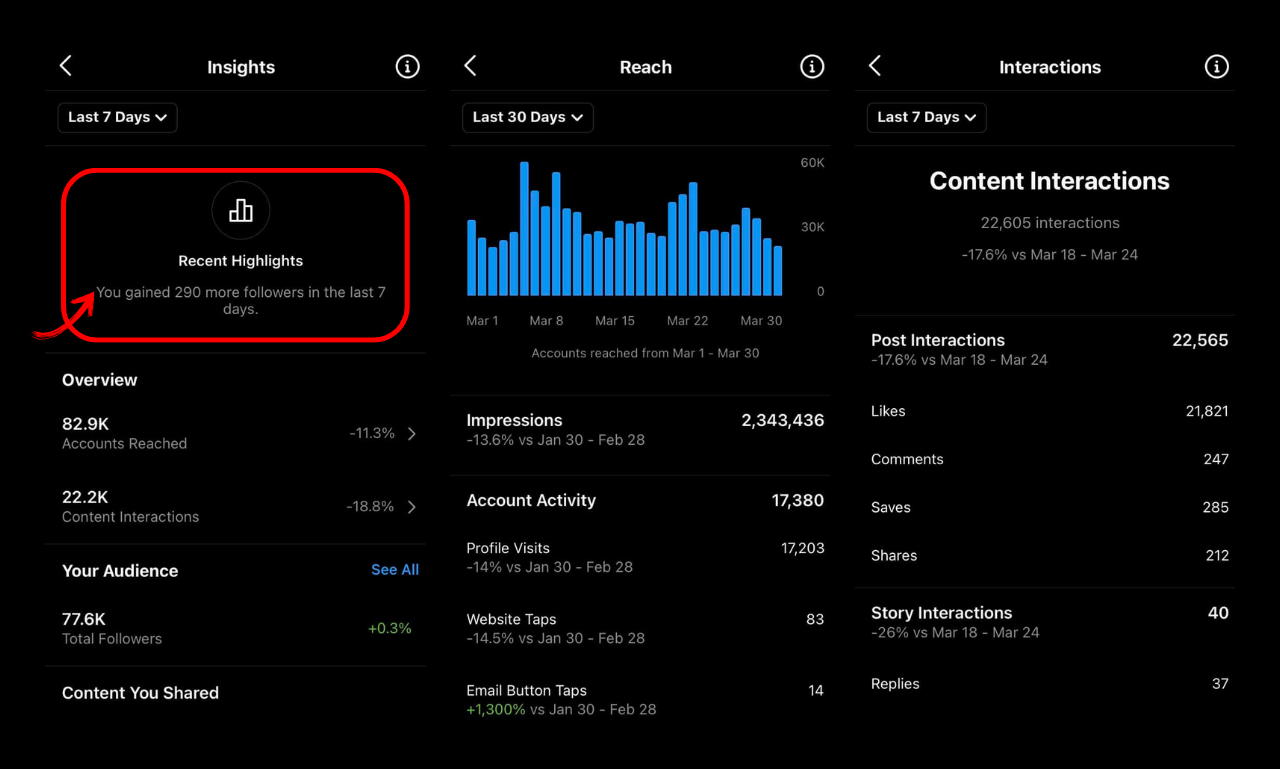Screen dimensions: 1280x769
Task: Open info icon on Reach header
Action: (x=812, y=67)
